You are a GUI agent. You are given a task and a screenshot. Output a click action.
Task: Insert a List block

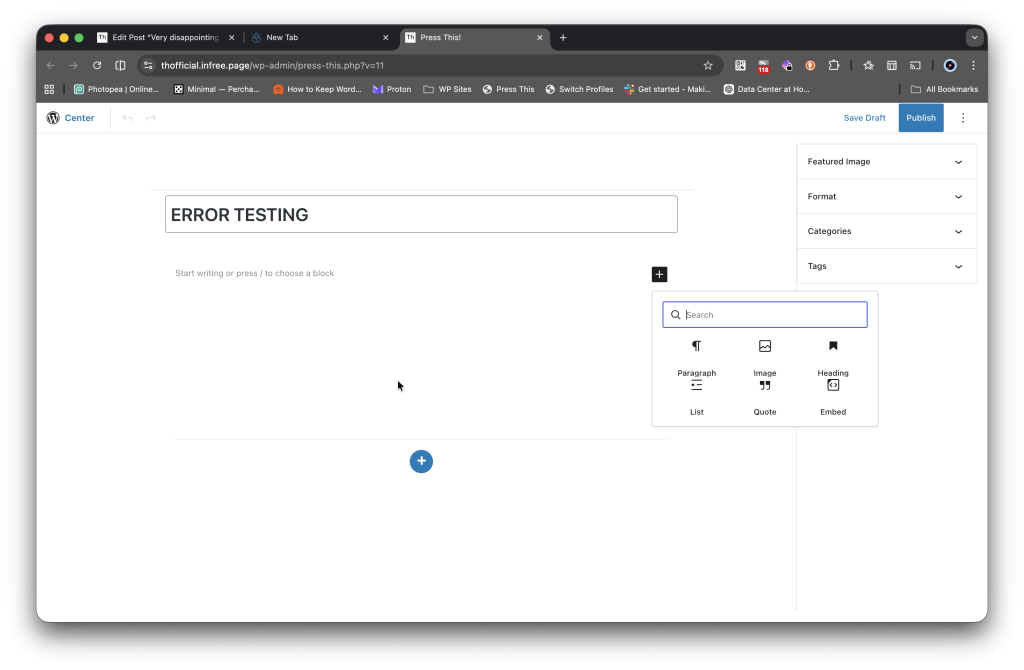(696, 396)
